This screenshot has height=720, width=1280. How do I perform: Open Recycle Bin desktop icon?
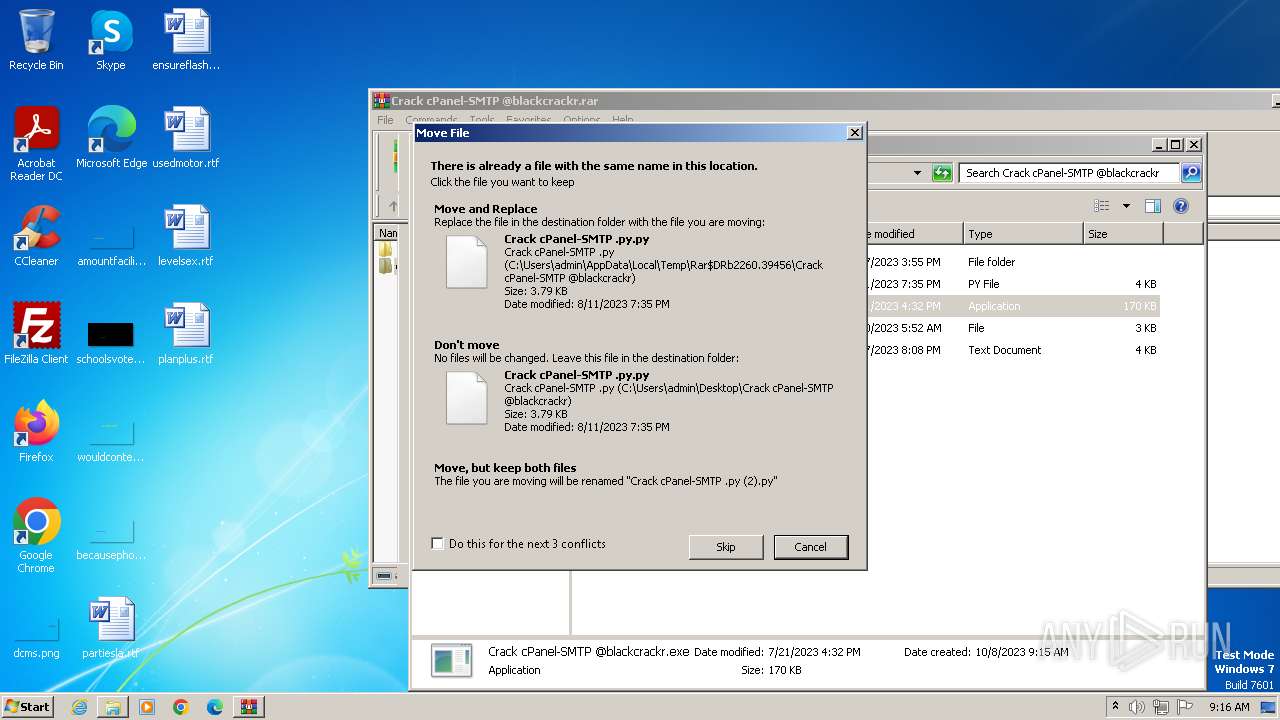(36, 40)
